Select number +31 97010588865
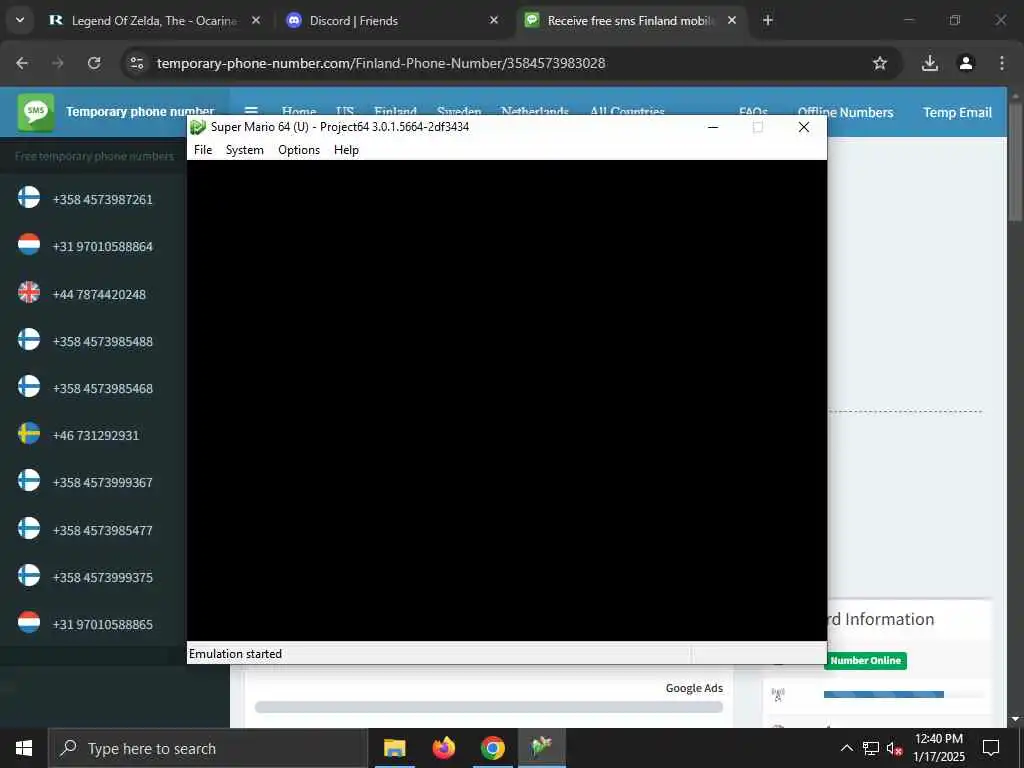Image resolution: width=1024 pixels, height=768 pixels. 103,624
